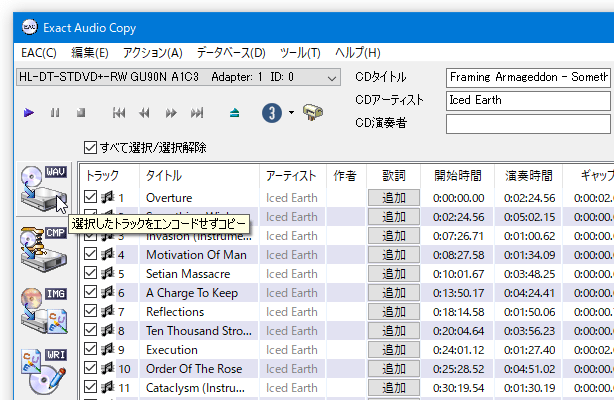Open the EAC(C) menu
This screenshot has width=614, height=400.
[39, 52]
